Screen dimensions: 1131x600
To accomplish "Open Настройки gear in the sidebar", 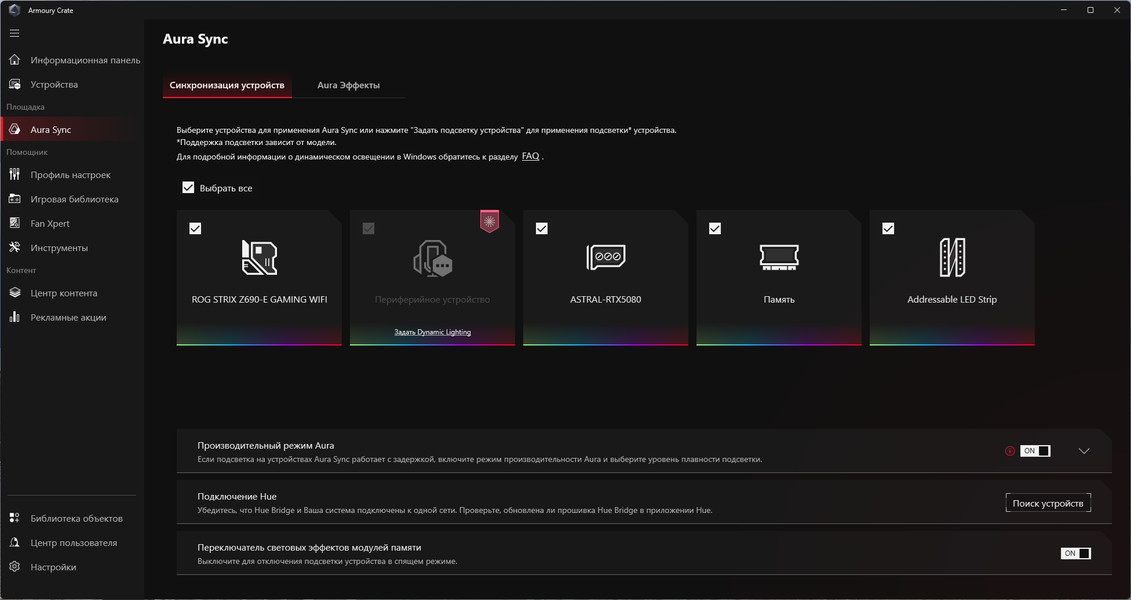I will click(x=53, y=567).
